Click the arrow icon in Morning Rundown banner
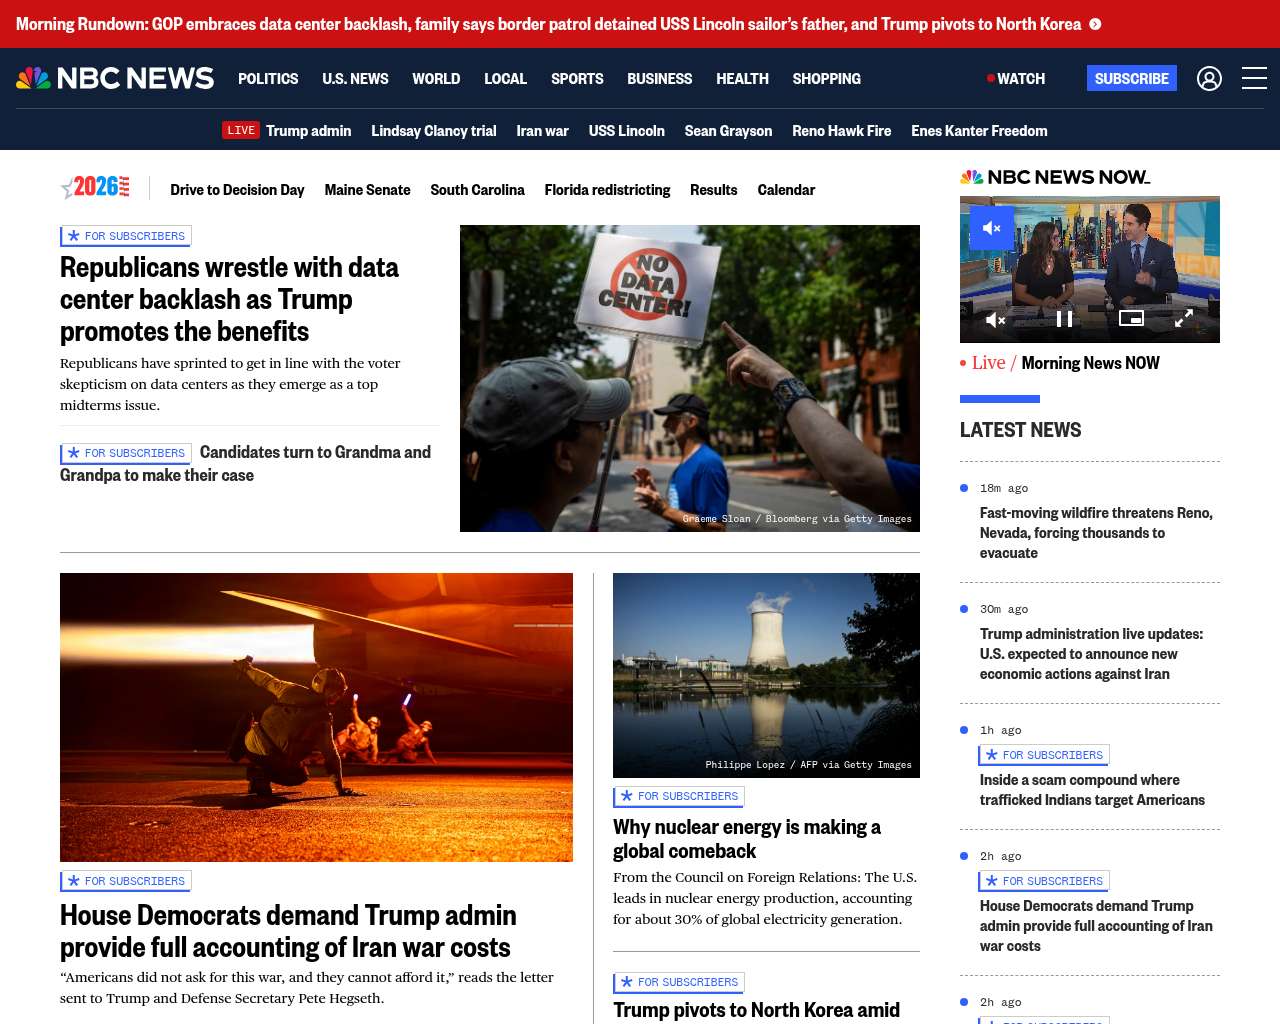 (1095, 24)
